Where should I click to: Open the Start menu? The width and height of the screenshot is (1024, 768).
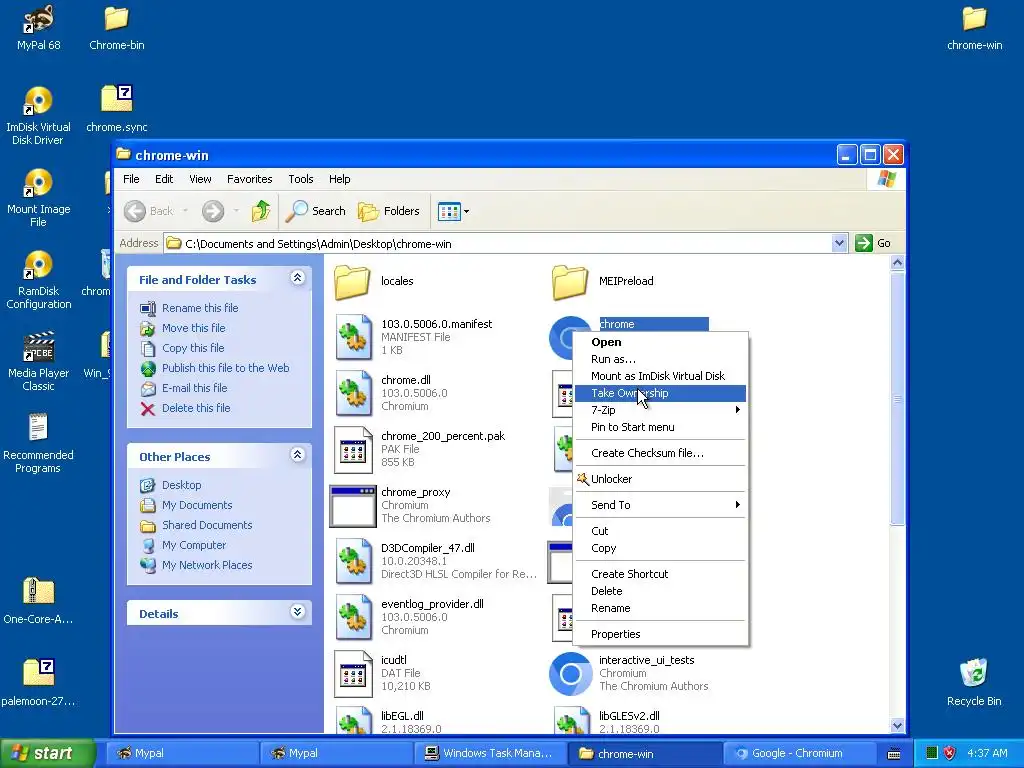coord(47,754)
